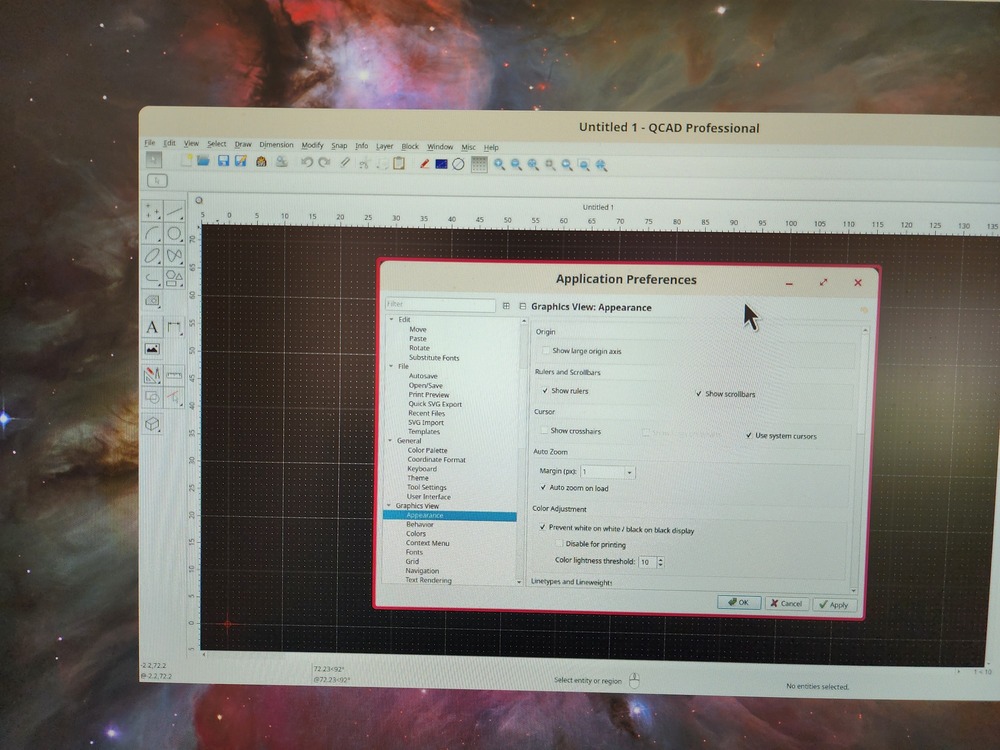This screenshot has width=1000, height=750.
Task: Expand the Edit settings category
Action: (390, 319)
